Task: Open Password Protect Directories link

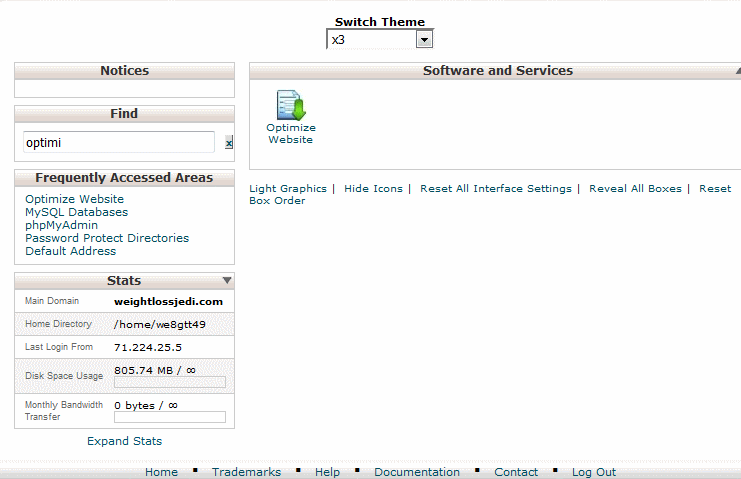Action: (107, 238)
